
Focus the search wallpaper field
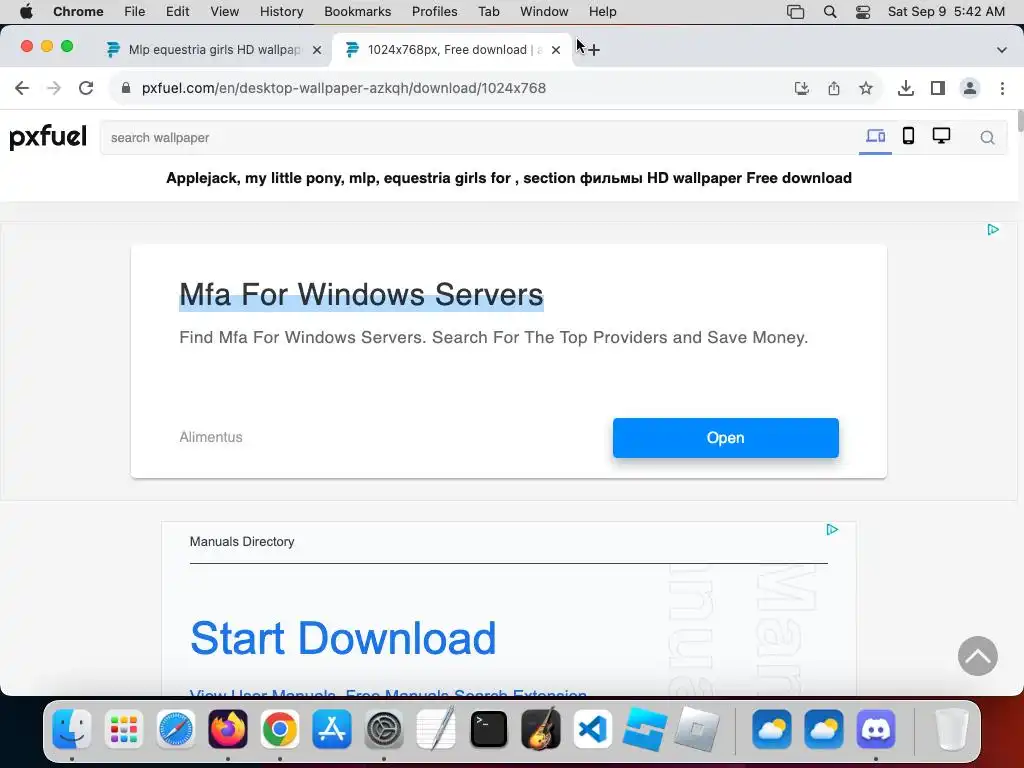(x=477, y=138)
